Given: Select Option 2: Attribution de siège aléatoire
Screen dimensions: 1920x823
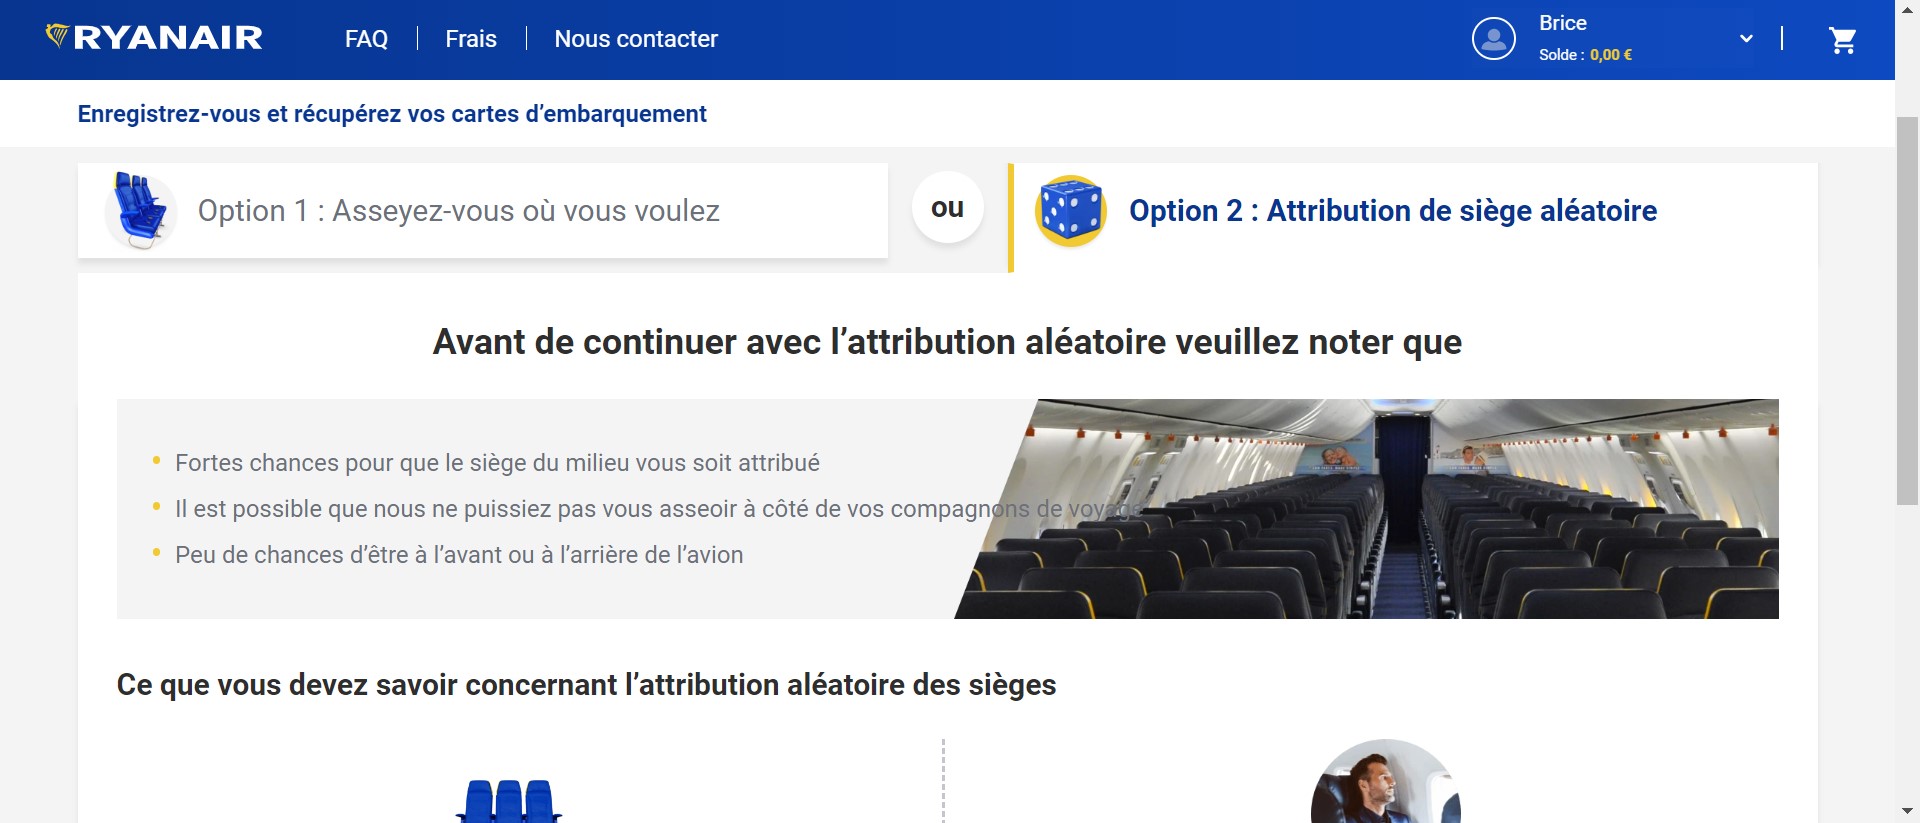Looking at the screenshot, I should 1392,211.
